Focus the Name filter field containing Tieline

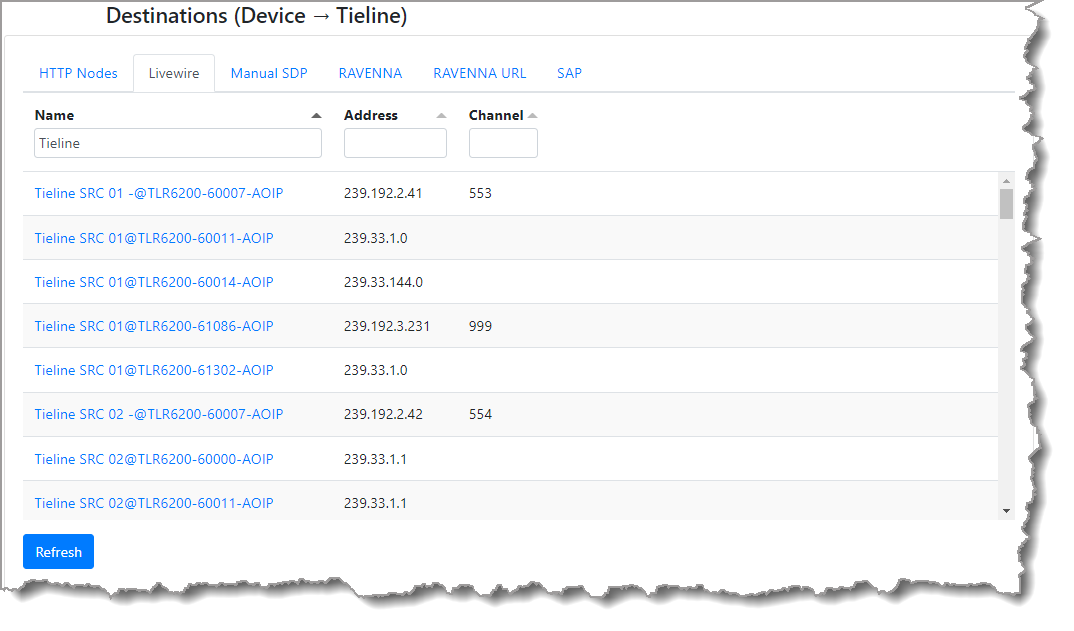[x=178, y=143]
